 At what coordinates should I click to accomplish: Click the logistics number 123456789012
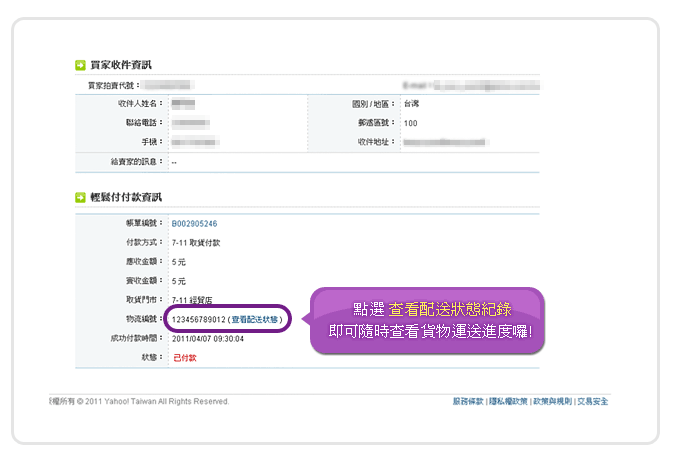coord(198,319)
